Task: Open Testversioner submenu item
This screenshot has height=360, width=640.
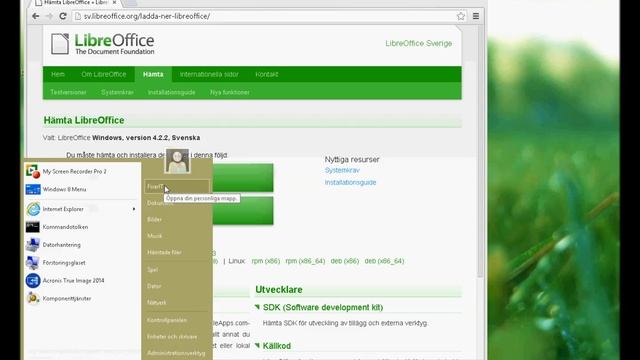Action: coord(68,92)
